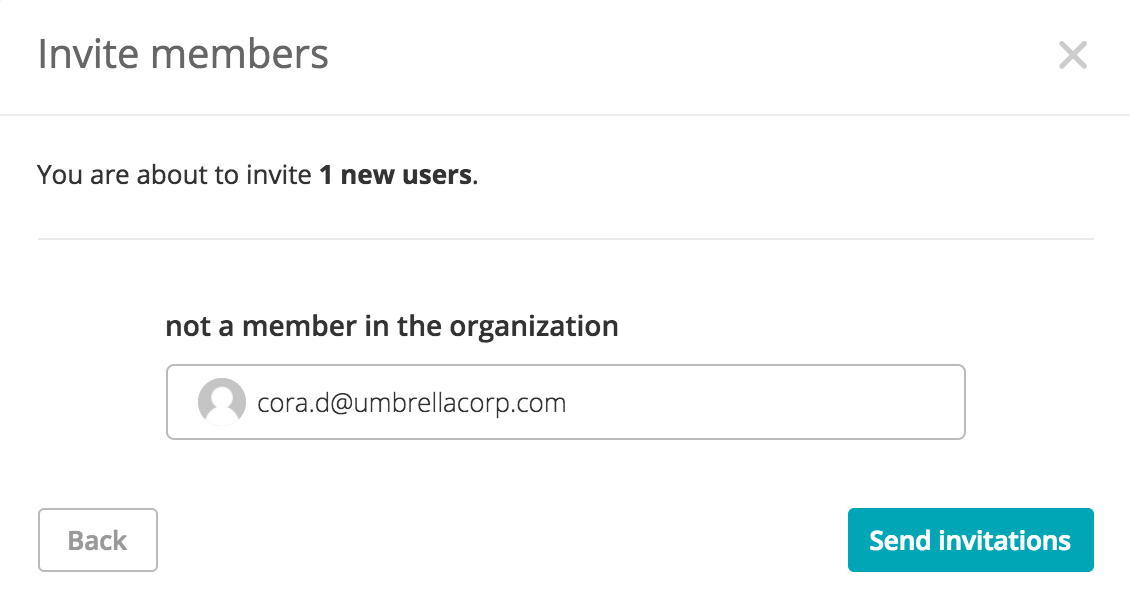
Task: Click the 'umbrellacorp.com' domain portion
Action: [x=460, y=402]
